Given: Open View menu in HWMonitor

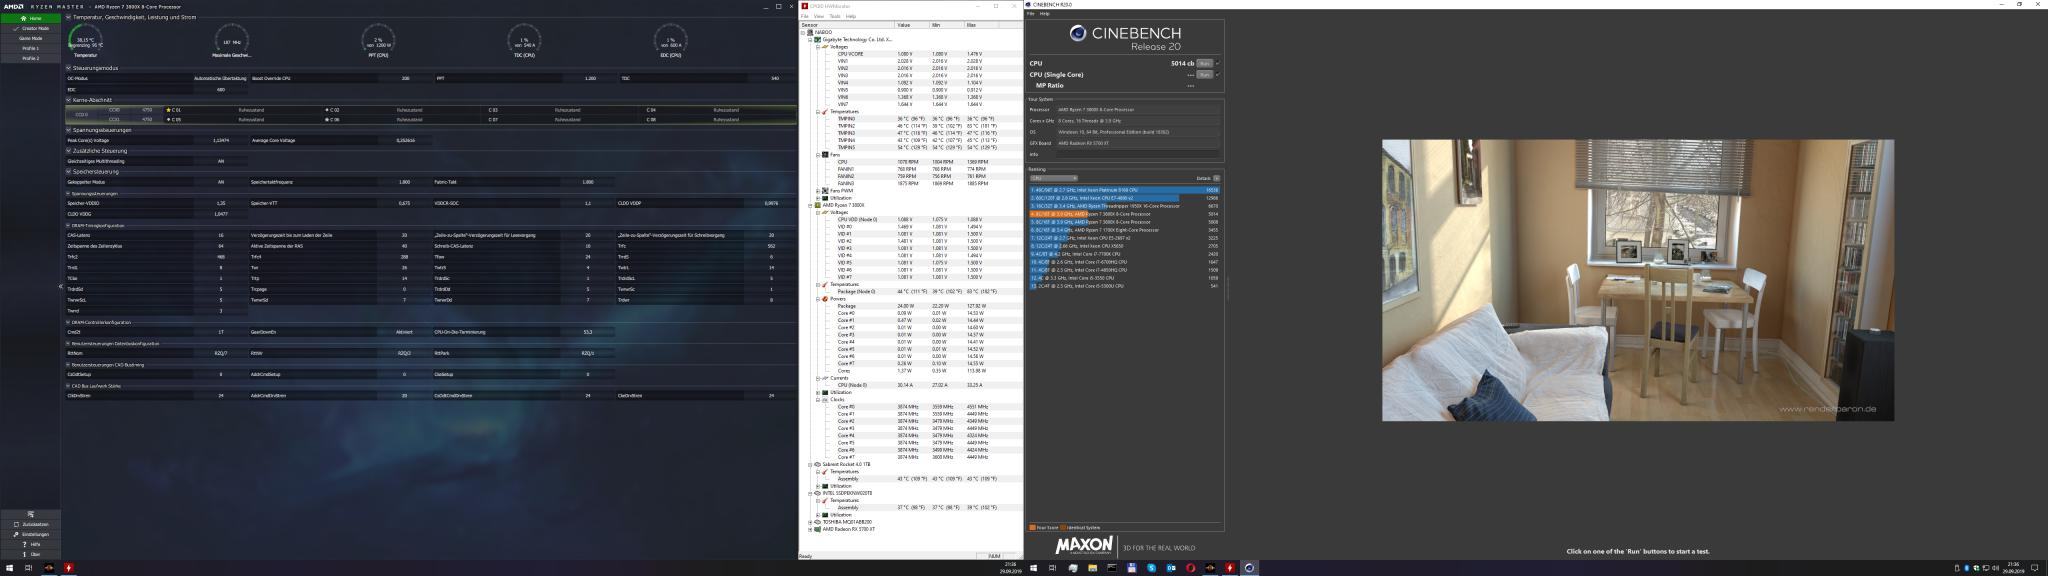Looking at the screenshot, I should (x=818, y=16).
